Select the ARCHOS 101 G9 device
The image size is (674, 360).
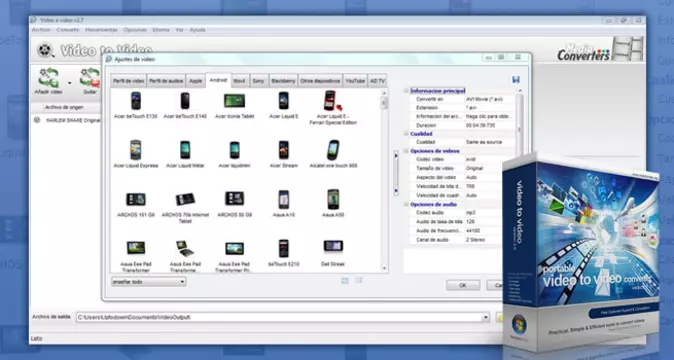pyautogui.click(x=136, y=203)
